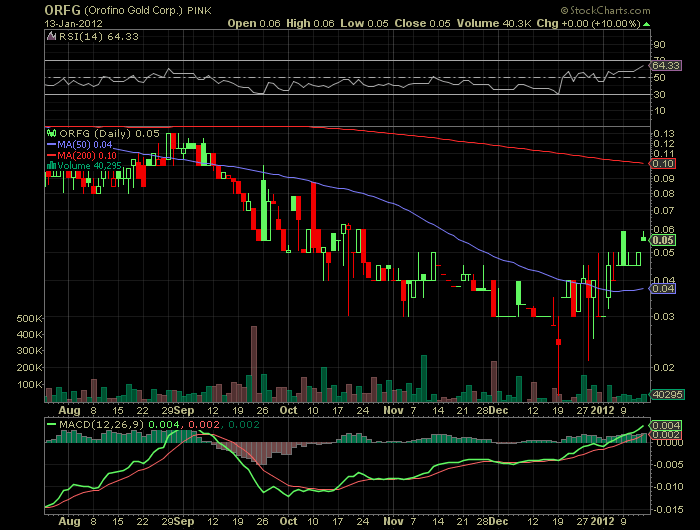Click the 0.02 price axis label
This screenshot has width=700, height=530.
coord(663,367)
